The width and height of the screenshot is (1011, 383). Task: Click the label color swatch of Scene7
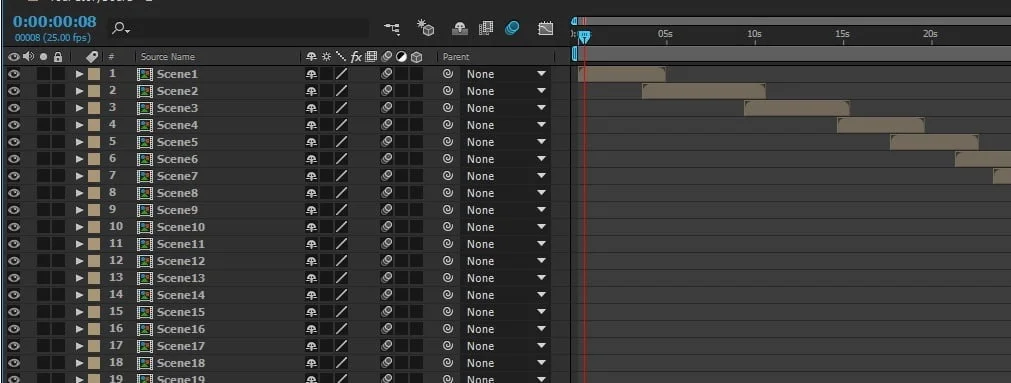(x=93, y=176)
